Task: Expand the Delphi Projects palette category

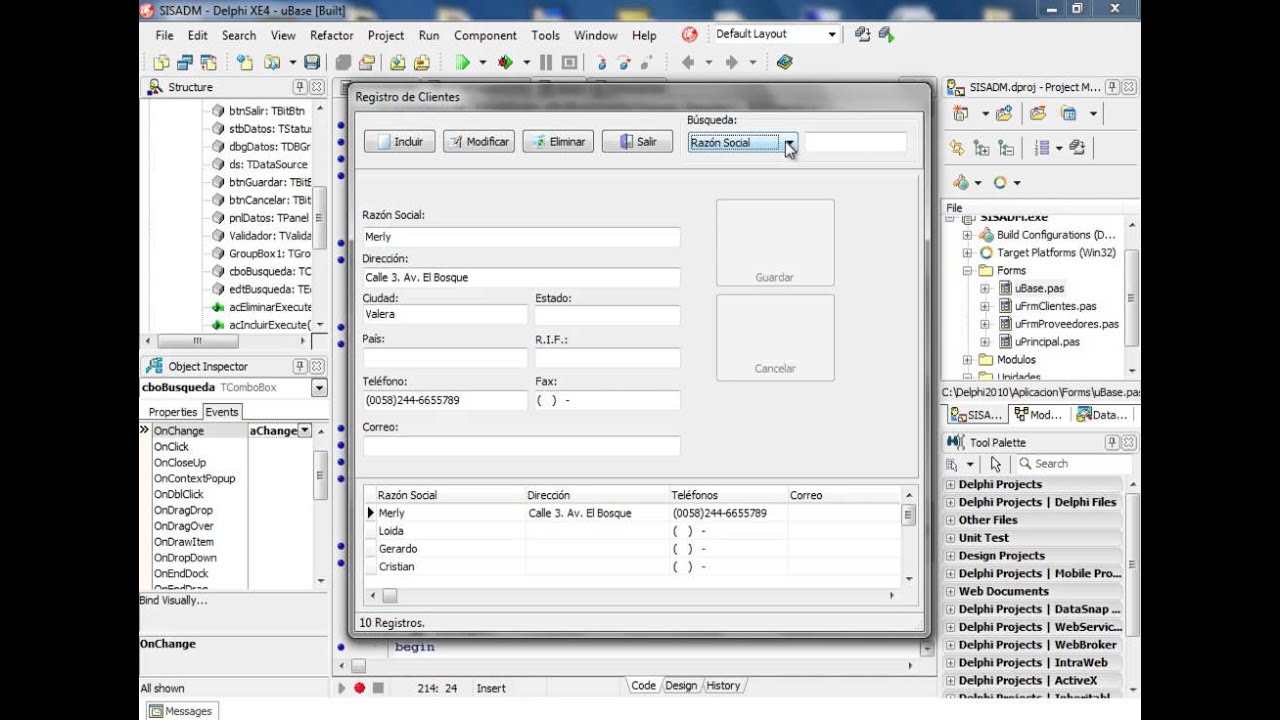Action: tap(950, 485)
